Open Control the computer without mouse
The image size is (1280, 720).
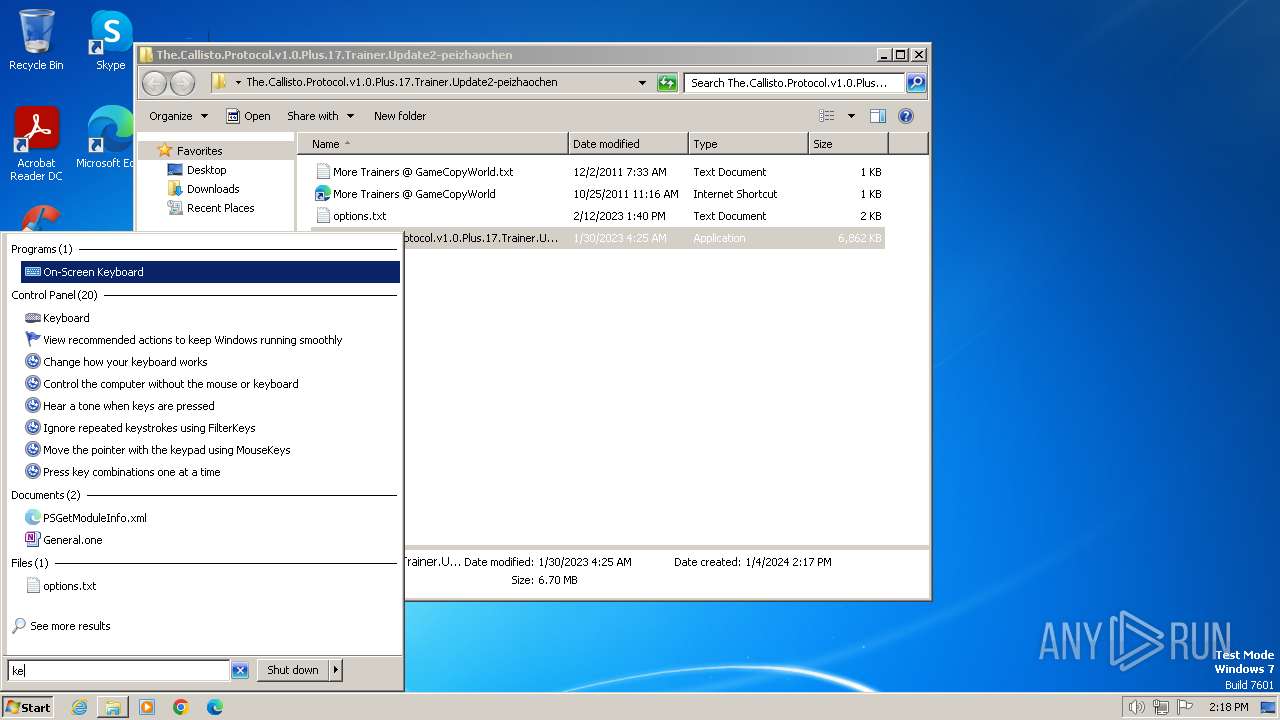tap(210, 384)
